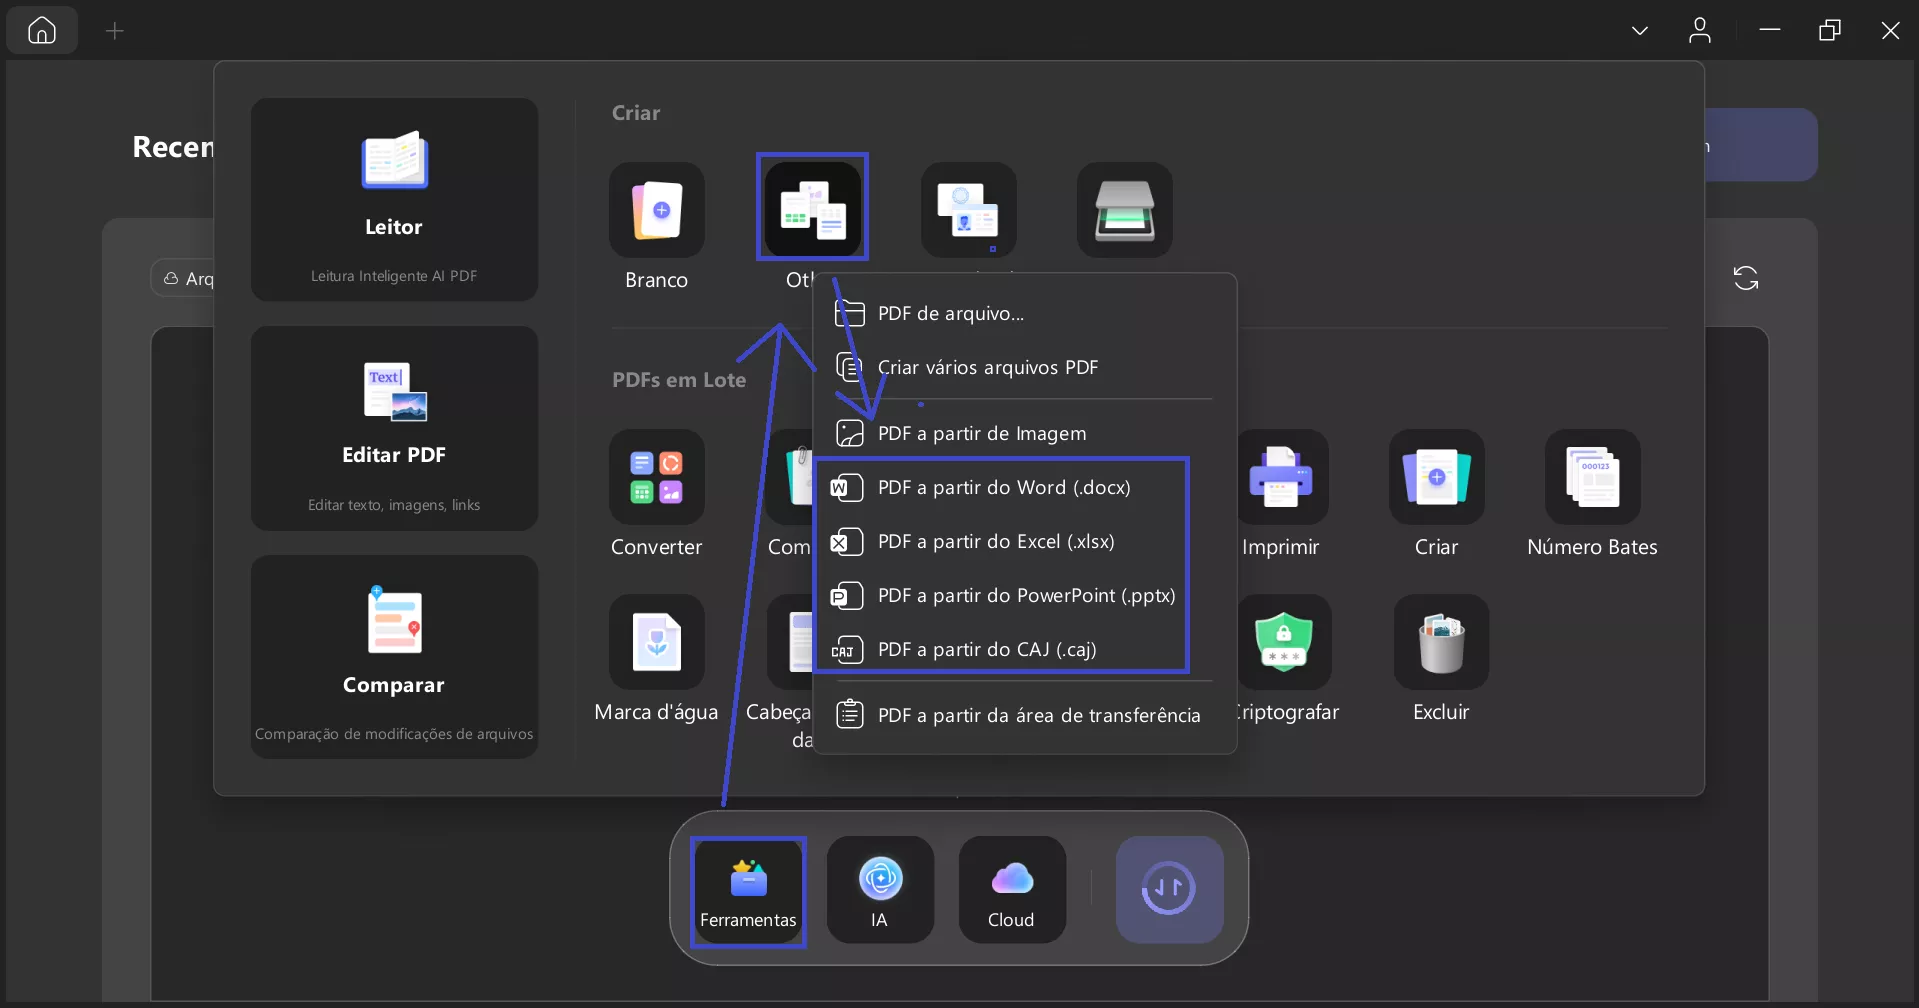
Task: Open the batch Imprimir print tool
Action: [x=1281, y=477]
